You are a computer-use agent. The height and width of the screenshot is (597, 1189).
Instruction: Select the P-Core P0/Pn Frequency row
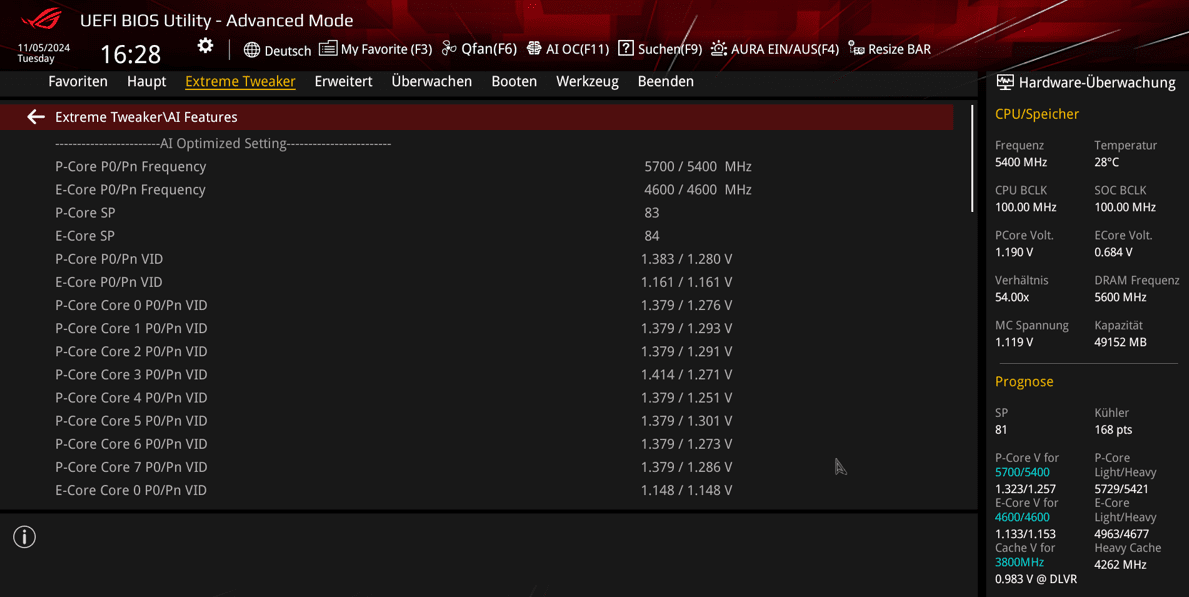pos(476,166)
